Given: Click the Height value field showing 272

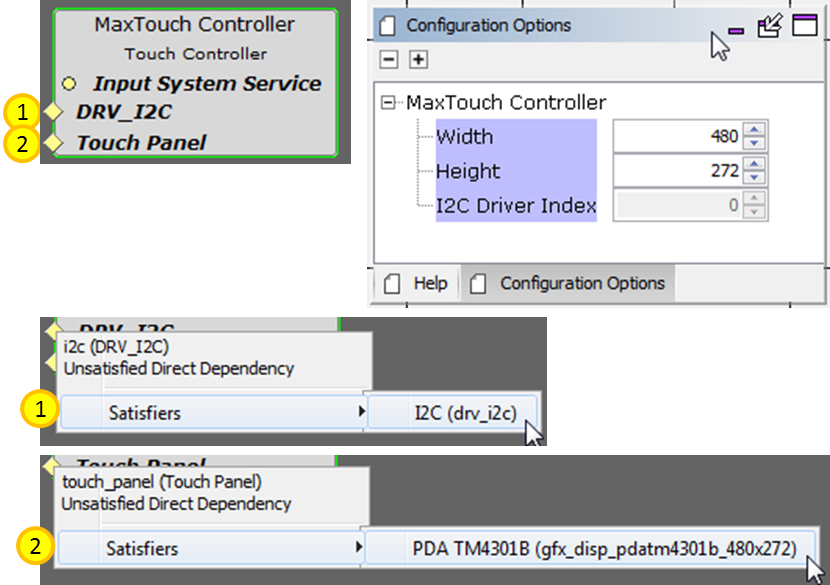Looking at the screenshot, I should point(679,170).
